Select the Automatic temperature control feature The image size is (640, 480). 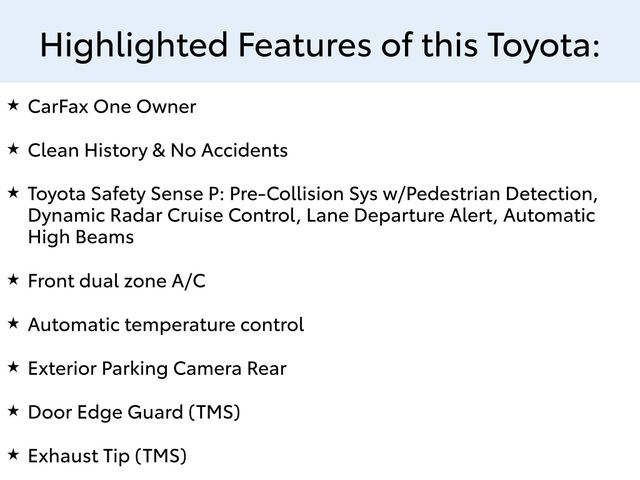tap(166, 325)
